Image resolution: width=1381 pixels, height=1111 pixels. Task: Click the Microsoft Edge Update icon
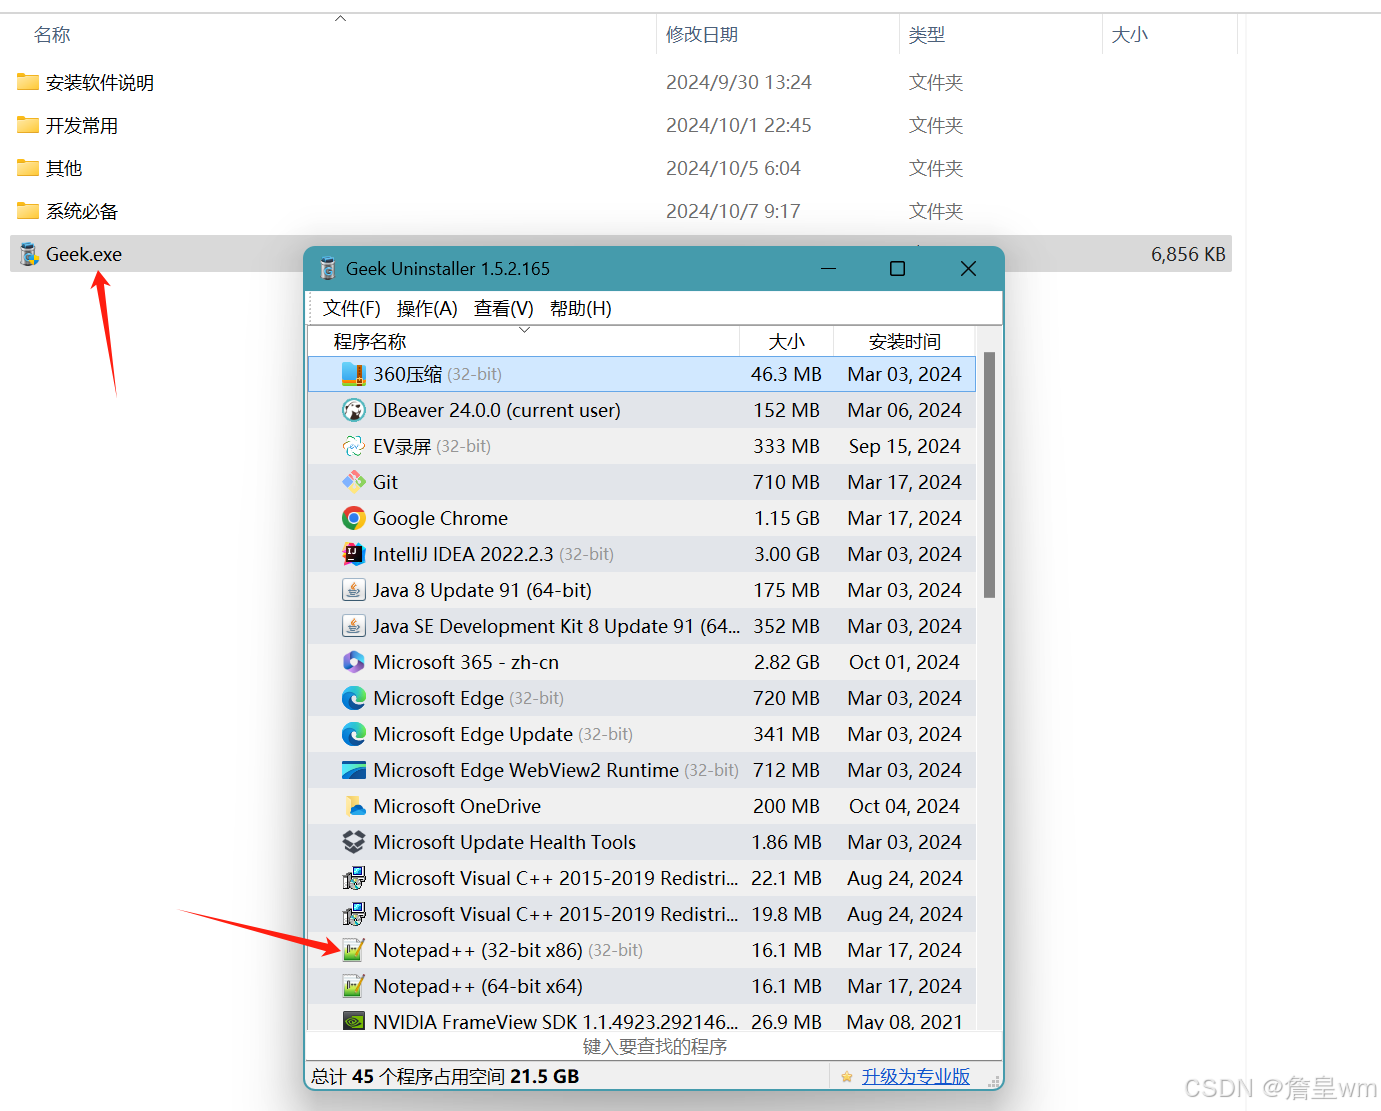click(x=354, y=734)
